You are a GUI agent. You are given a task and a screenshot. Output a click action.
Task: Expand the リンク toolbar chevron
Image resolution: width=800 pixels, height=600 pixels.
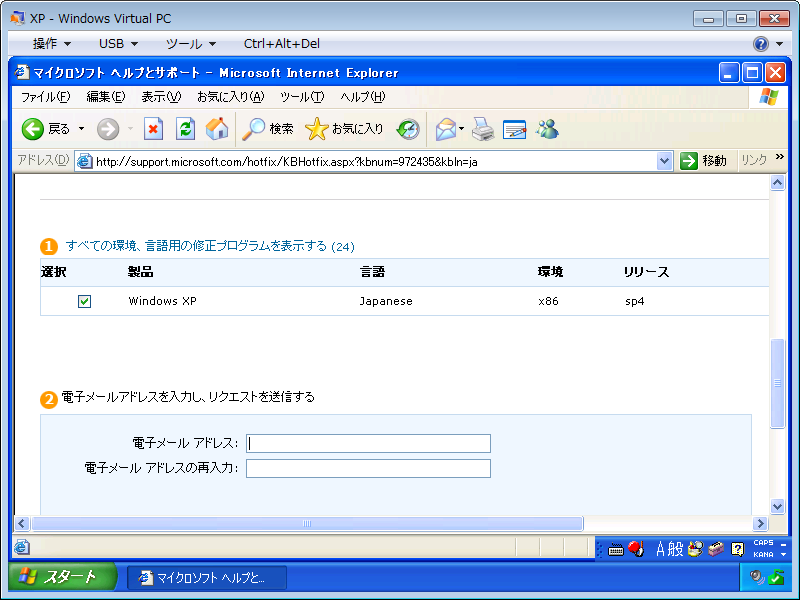780,157
